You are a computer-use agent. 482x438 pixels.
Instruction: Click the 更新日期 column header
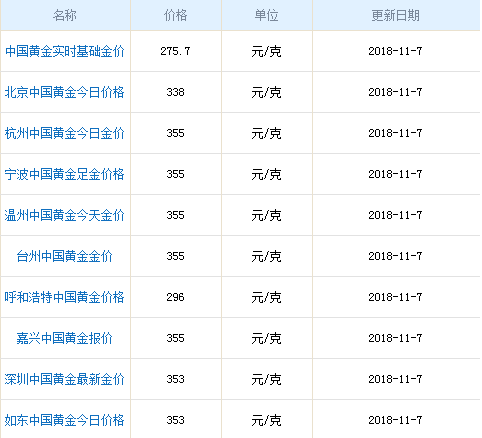pyautogui.click(x=396, y=15)
